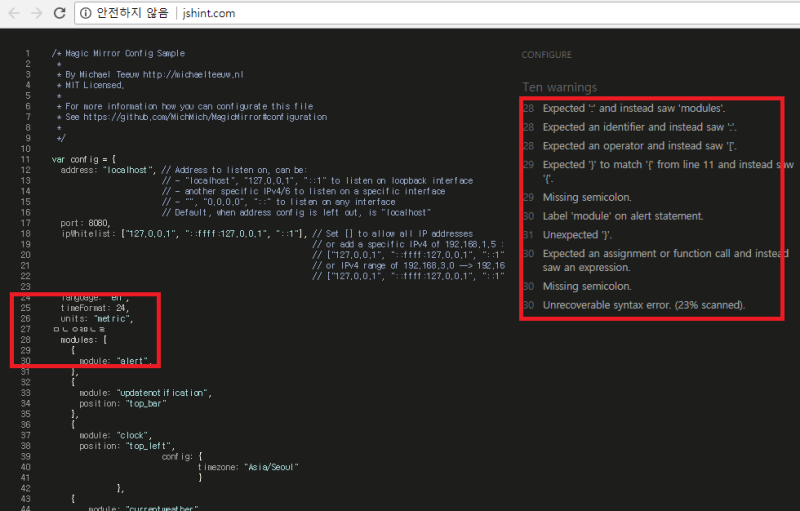Select 'Unrecoverable syntax error. (23% scanned).' warning
Screen dimensions: 800x511
pyautogui.click(x=644, y=305)
